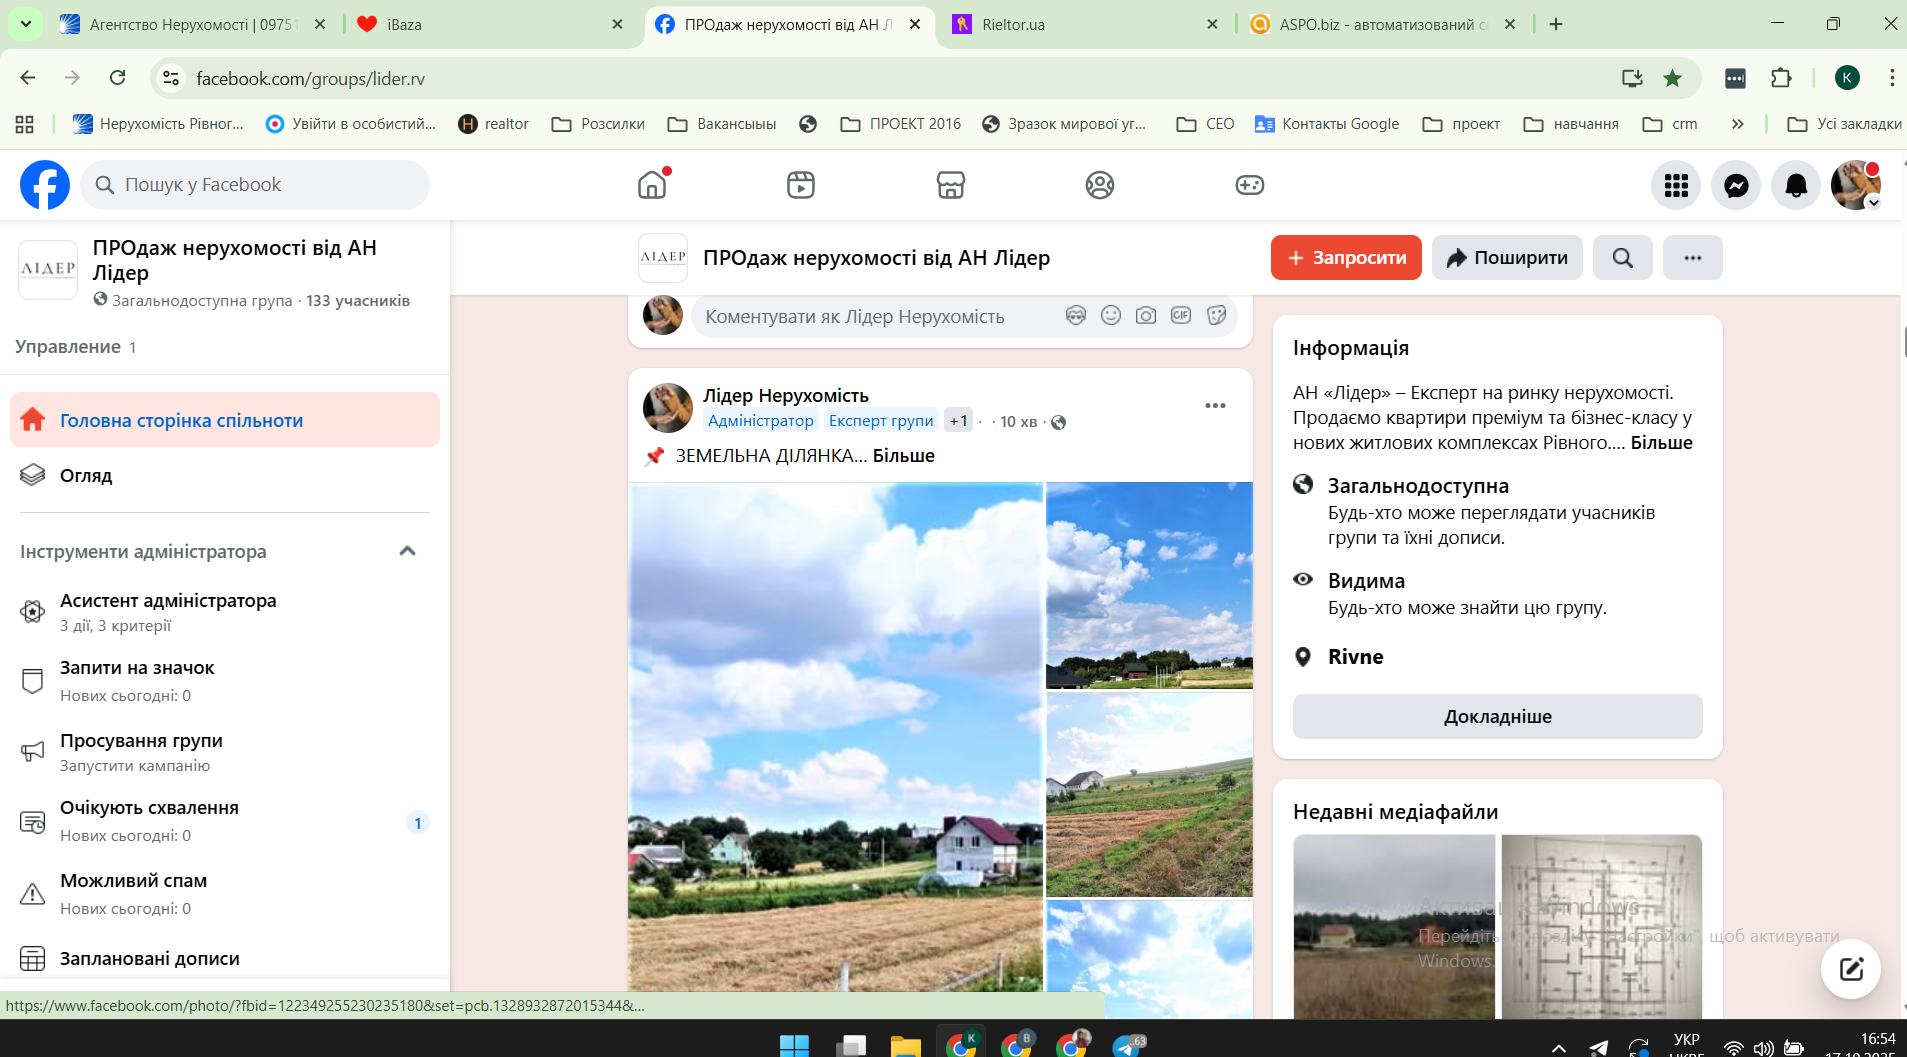Expand account menu on profile avatar
This screenshot has height=1057, width=1907.
coord(1873,203)
